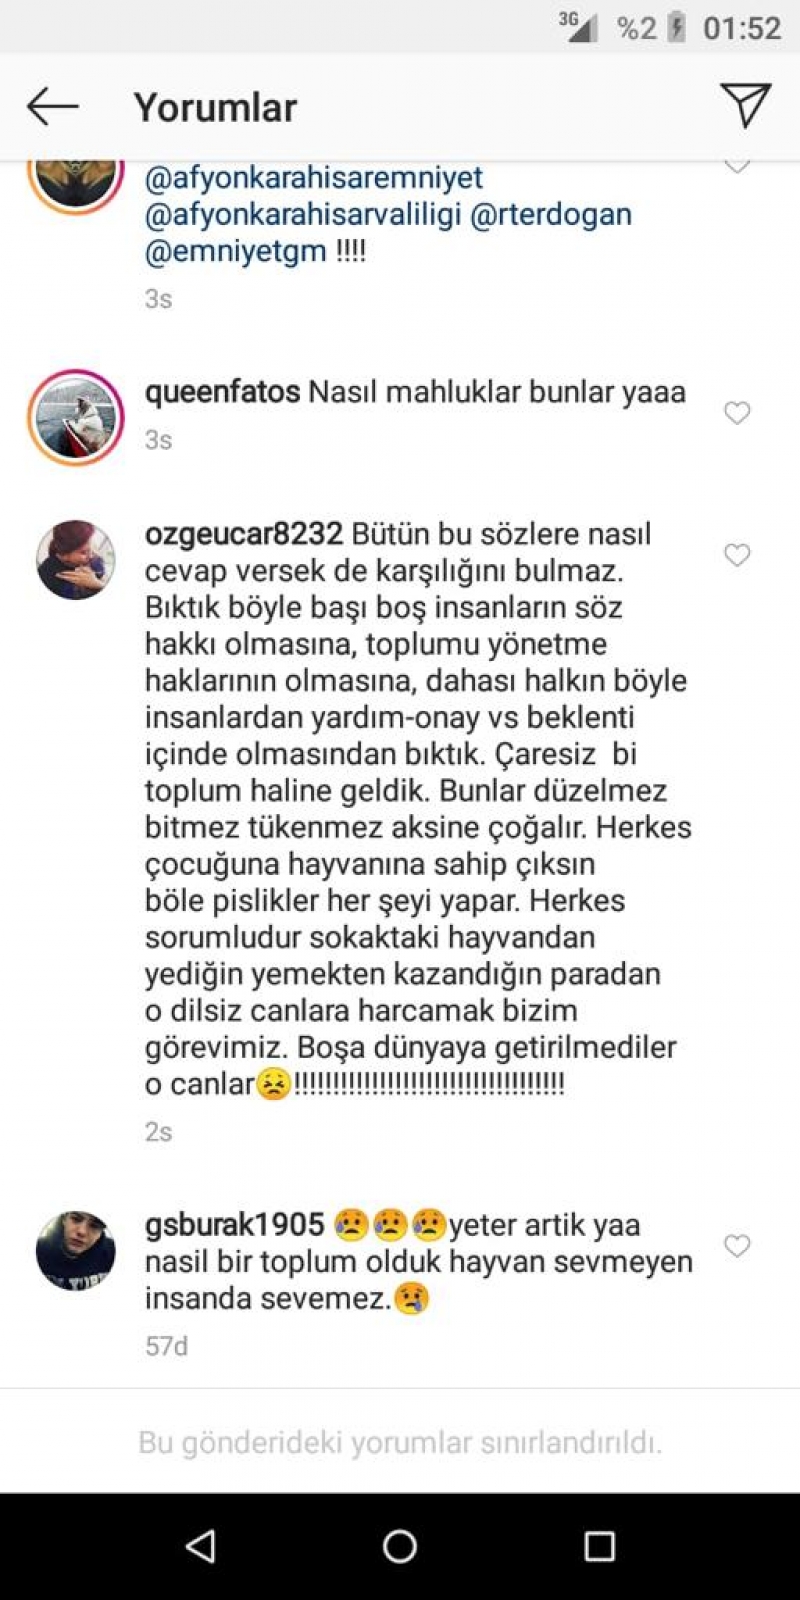
Task: Tap the ozgeucar8232 username
Action: [x=244, y=534]
